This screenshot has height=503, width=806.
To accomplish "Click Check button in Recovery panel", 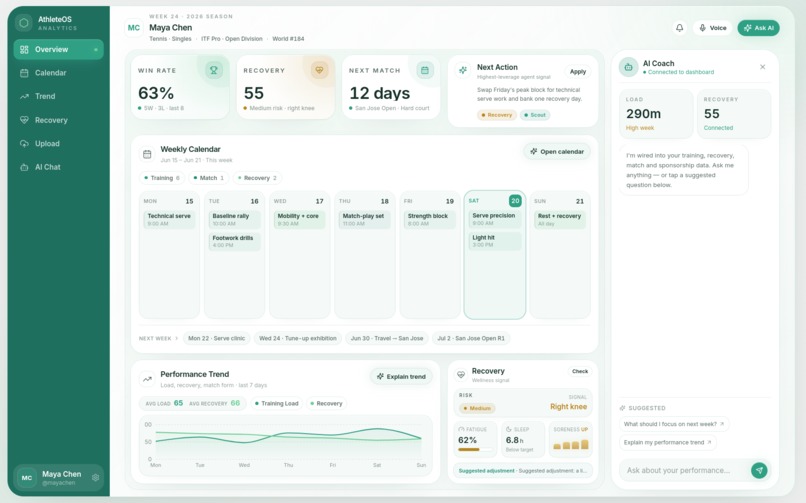I will 580,371.
